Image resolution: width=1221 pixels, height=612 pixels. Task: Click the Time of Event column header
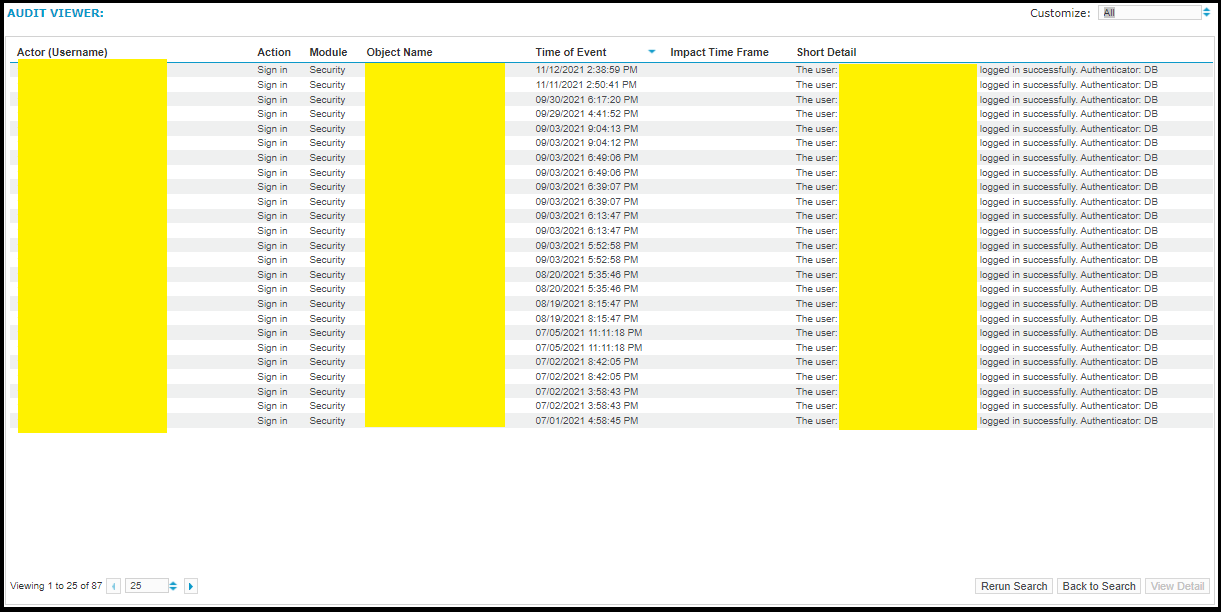571,52
